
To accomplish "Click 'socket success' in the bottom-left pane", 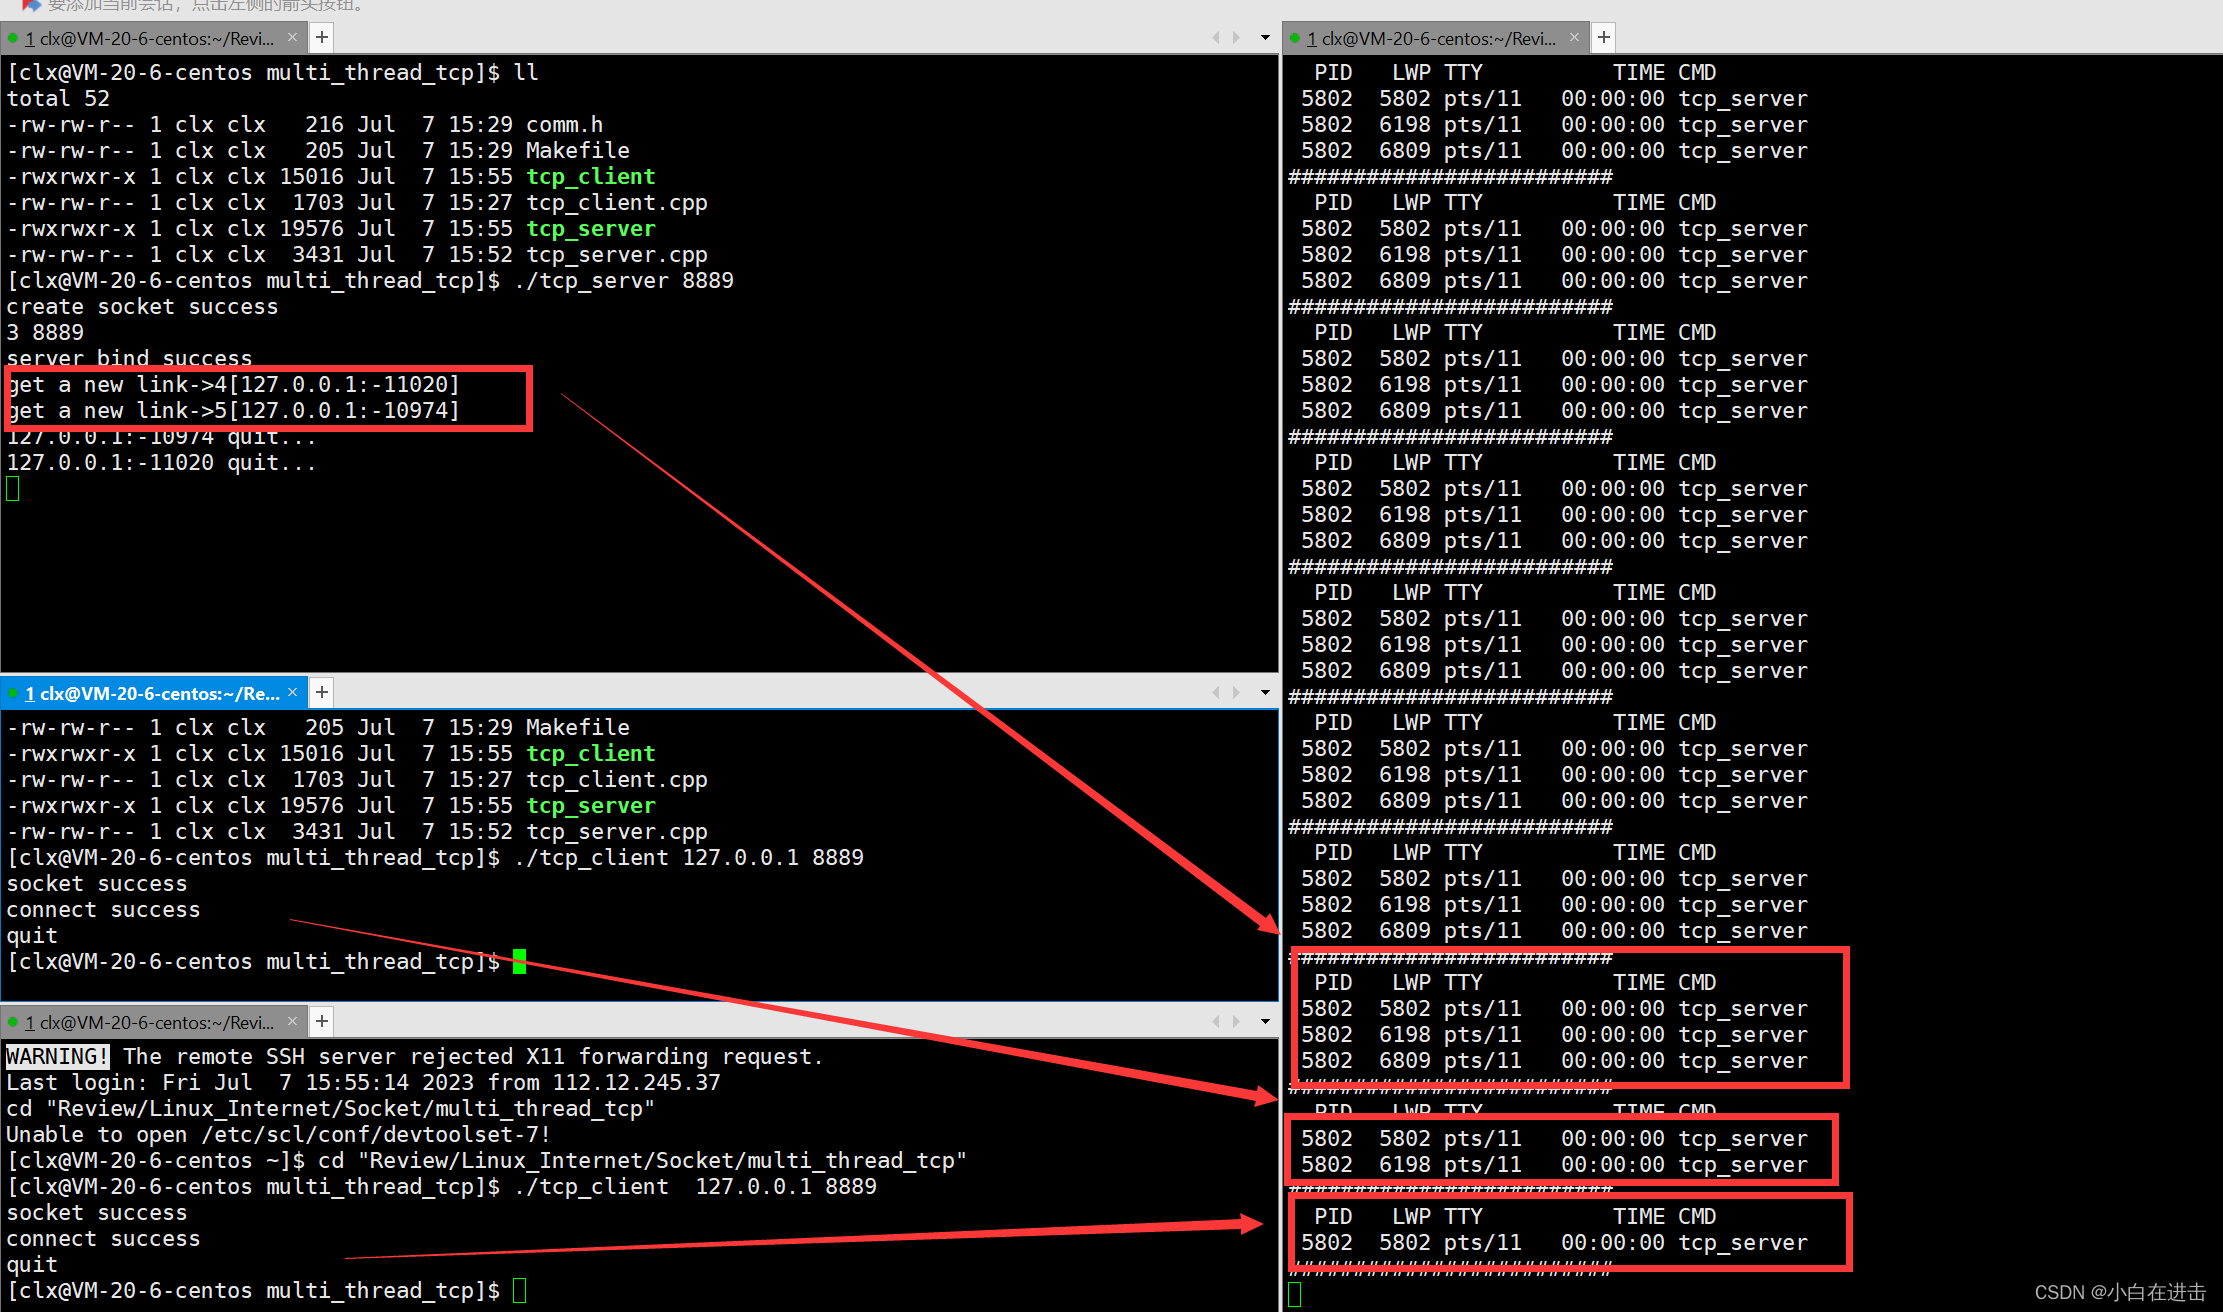I will point(97,1212).
